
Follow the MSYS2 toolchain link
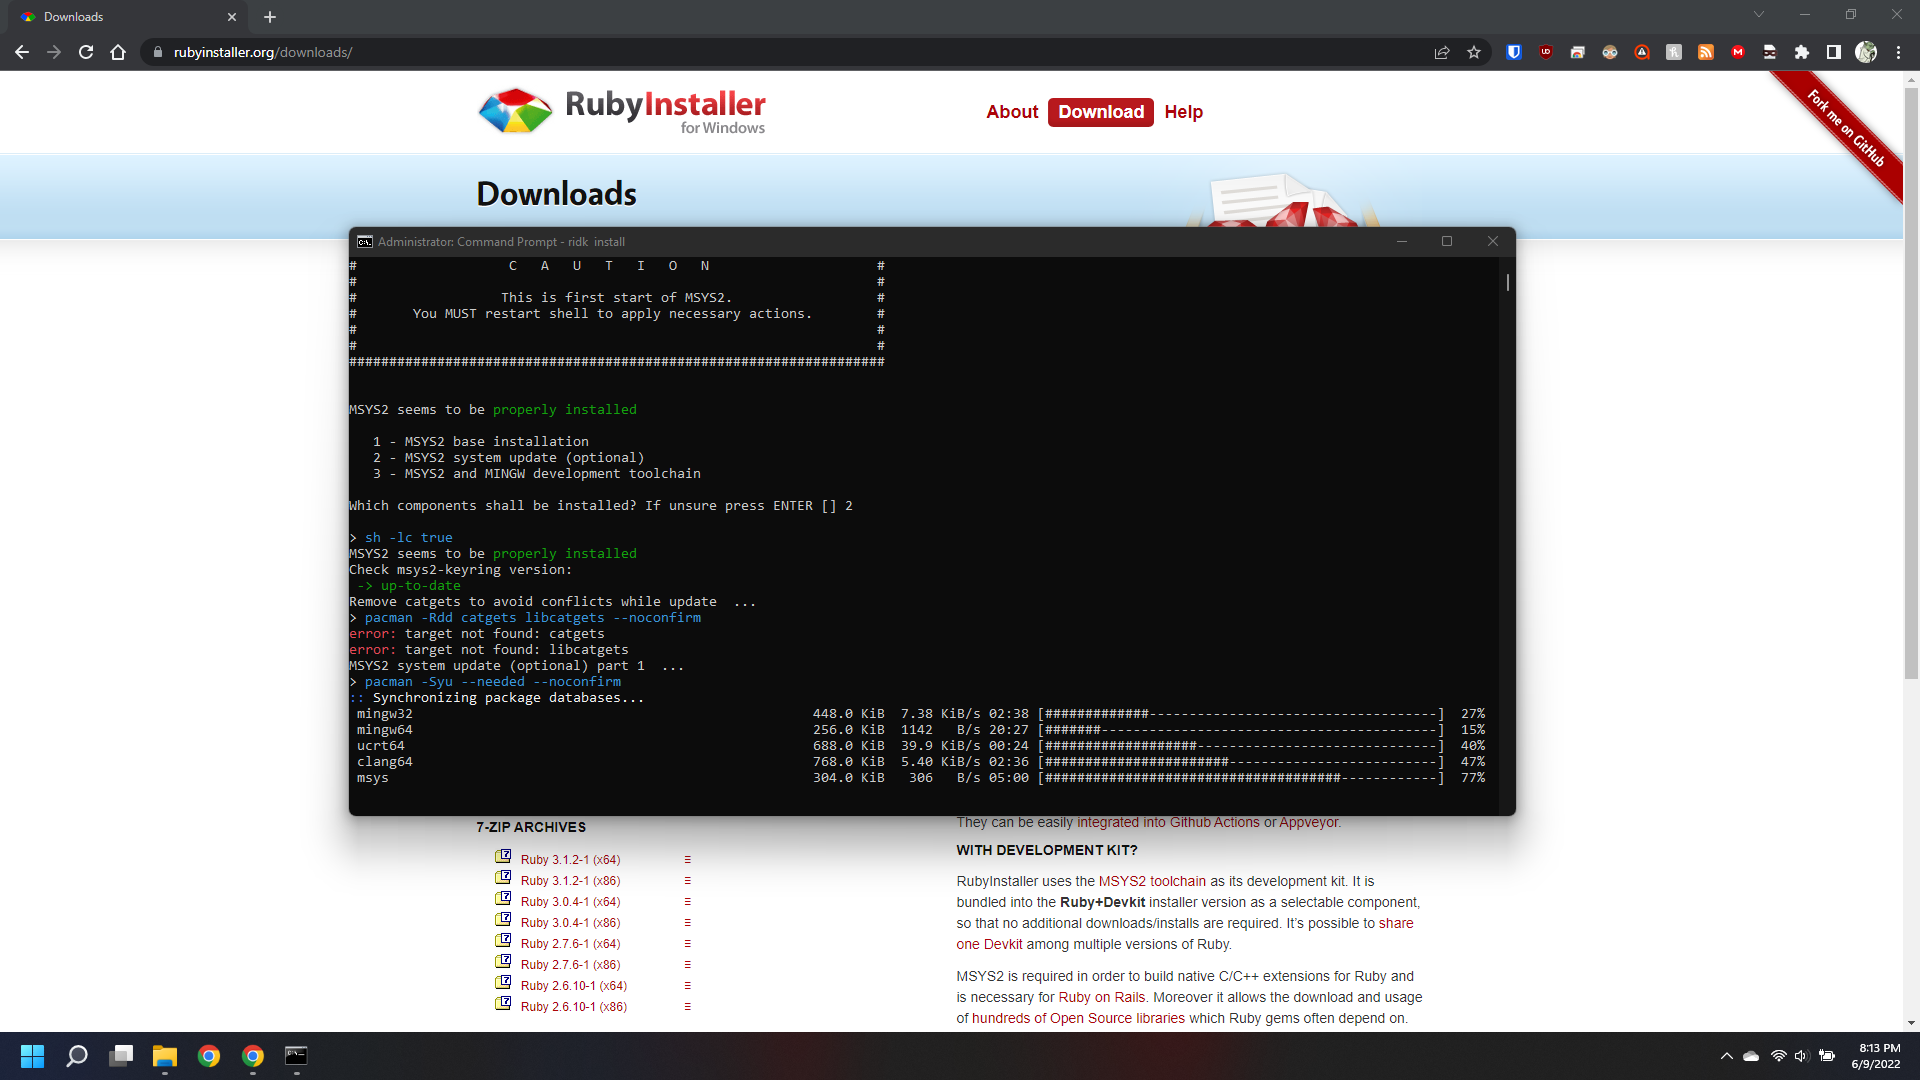point(1152,881)
